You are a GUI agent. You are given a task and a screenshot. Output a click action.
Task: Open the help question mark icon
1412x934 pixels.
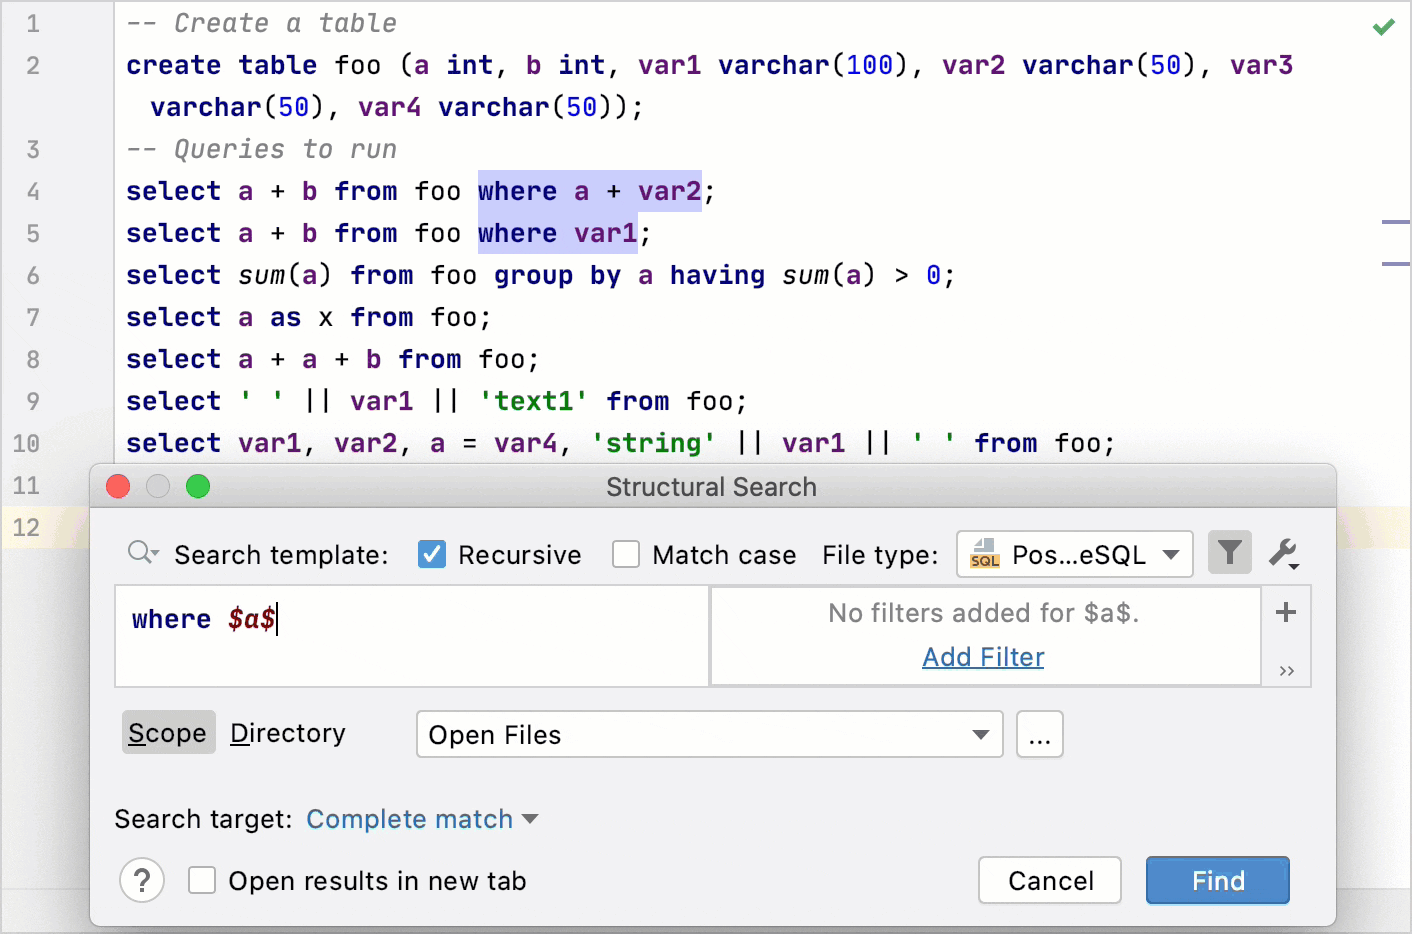[x=142, y=880]
